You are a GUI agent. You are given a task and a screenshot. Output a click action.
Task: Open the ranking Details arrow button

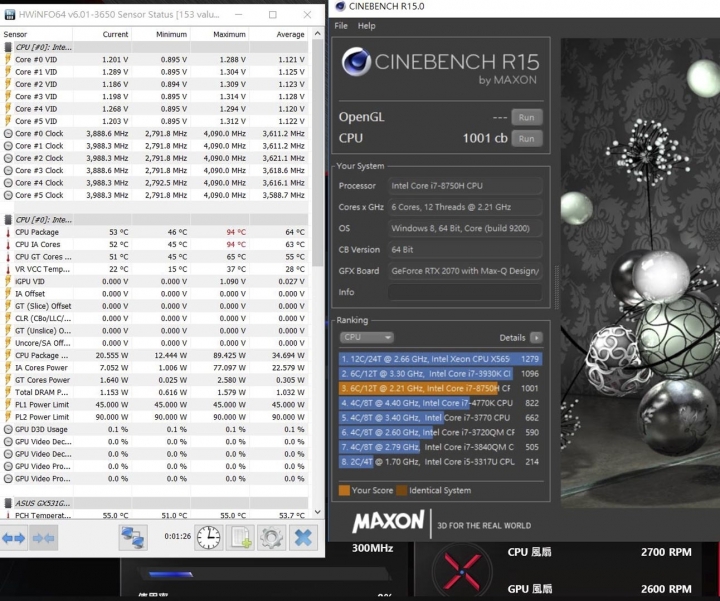click(x=536, y=337)
